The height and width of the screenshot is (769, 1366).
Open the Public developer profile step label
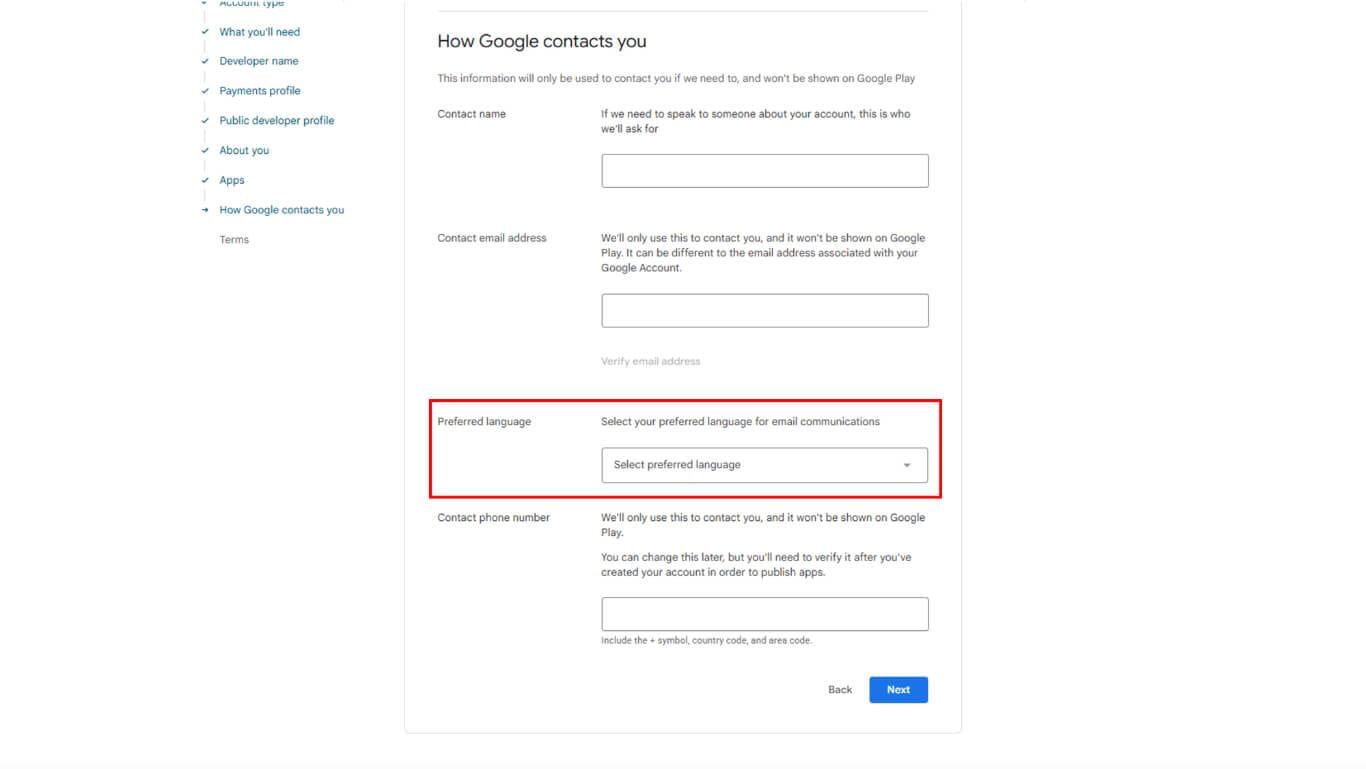277,121
